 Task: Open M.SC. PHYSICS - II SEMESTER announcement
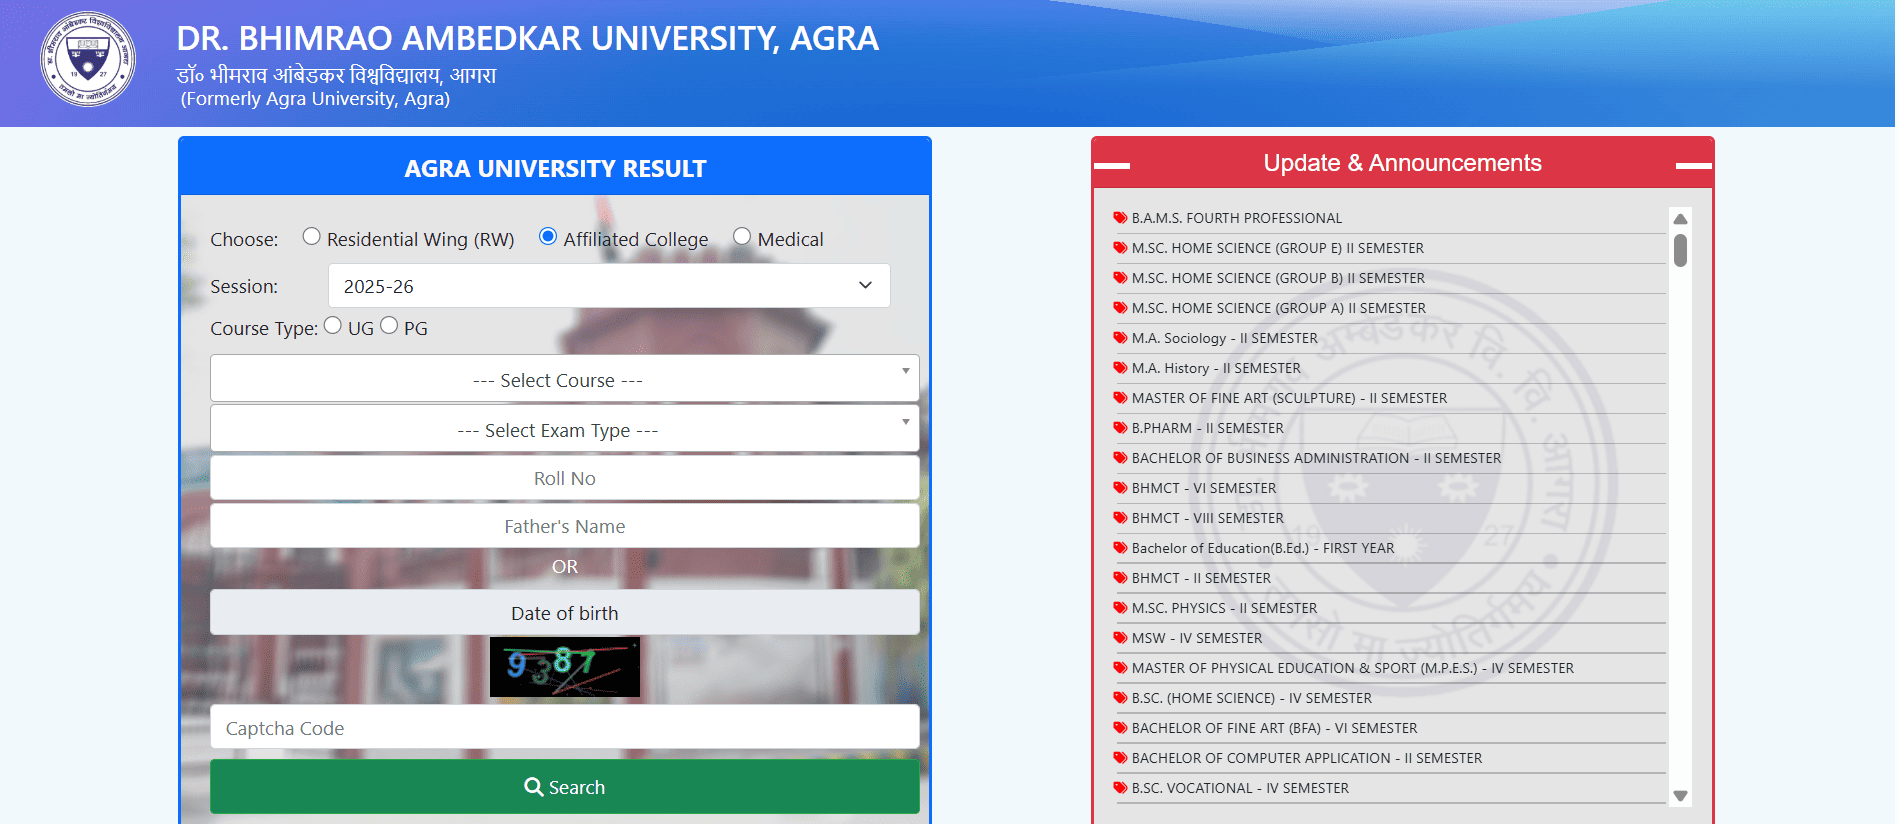1225,608
